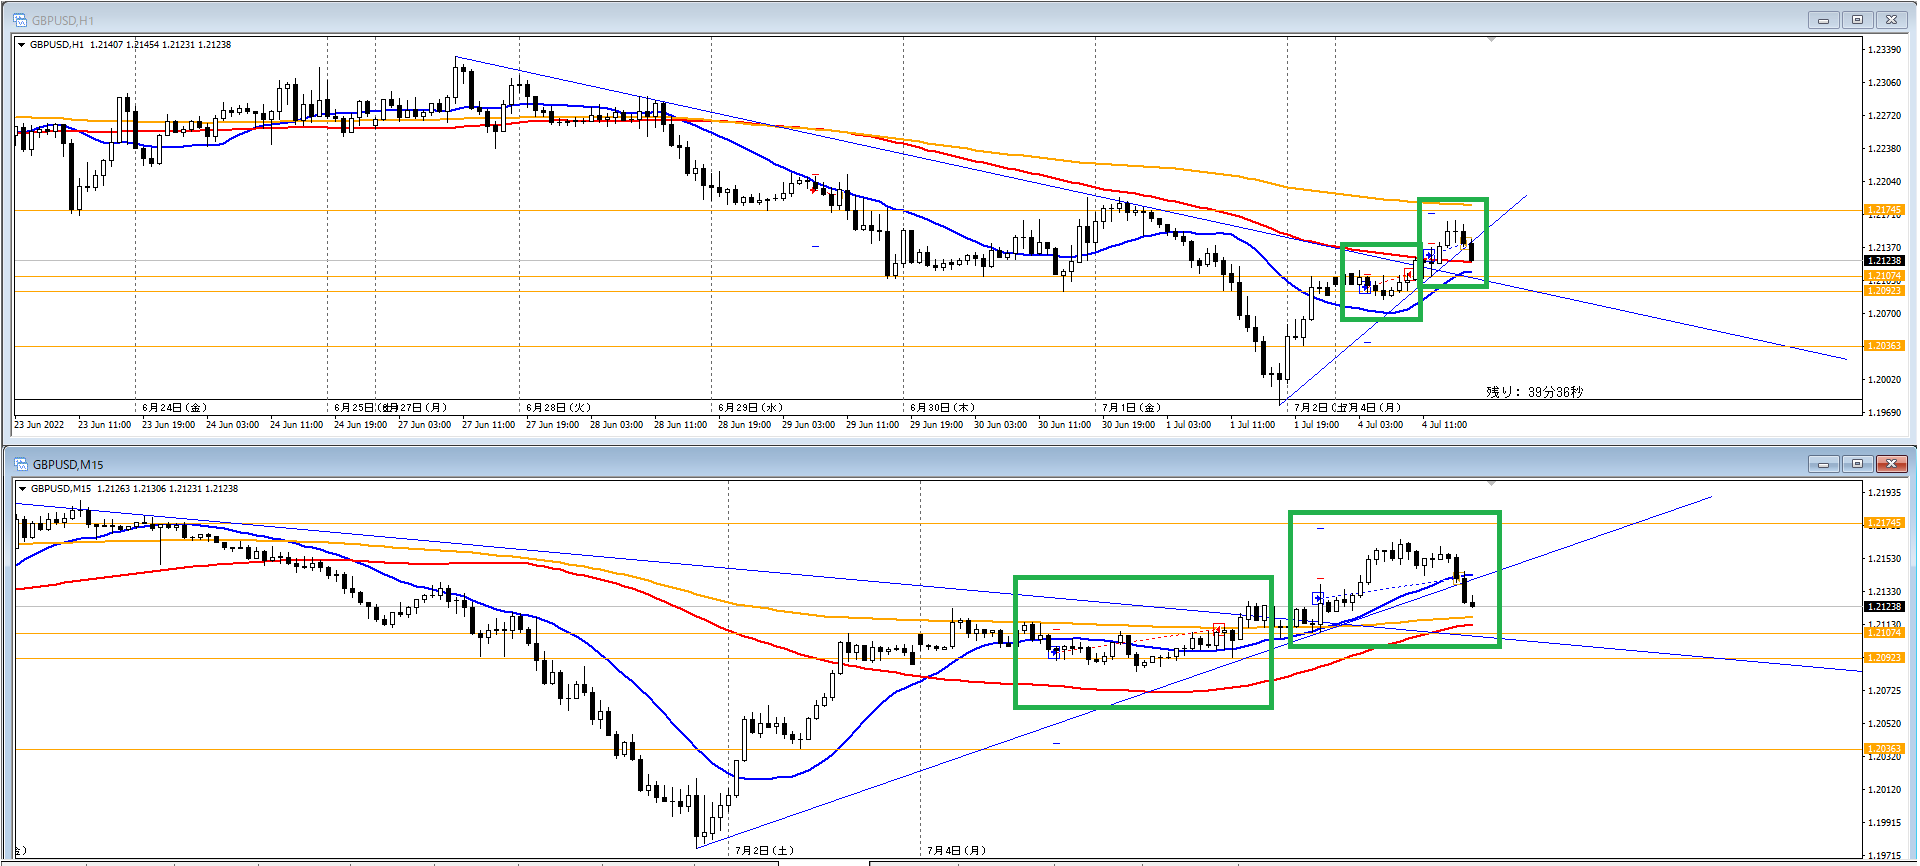Click the GBPUSD,H1 window title icon
The width and height of the screenshot is (1920, 866).
click(20, 20)
